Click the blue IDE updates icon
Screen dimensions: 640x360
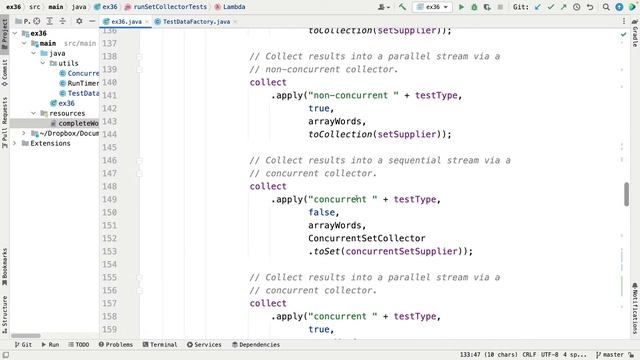619,7
